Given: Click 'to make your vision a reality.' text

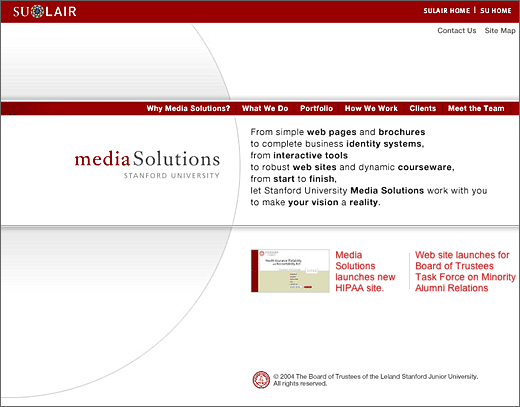Looking at the screenshot, I should point(315,202).
